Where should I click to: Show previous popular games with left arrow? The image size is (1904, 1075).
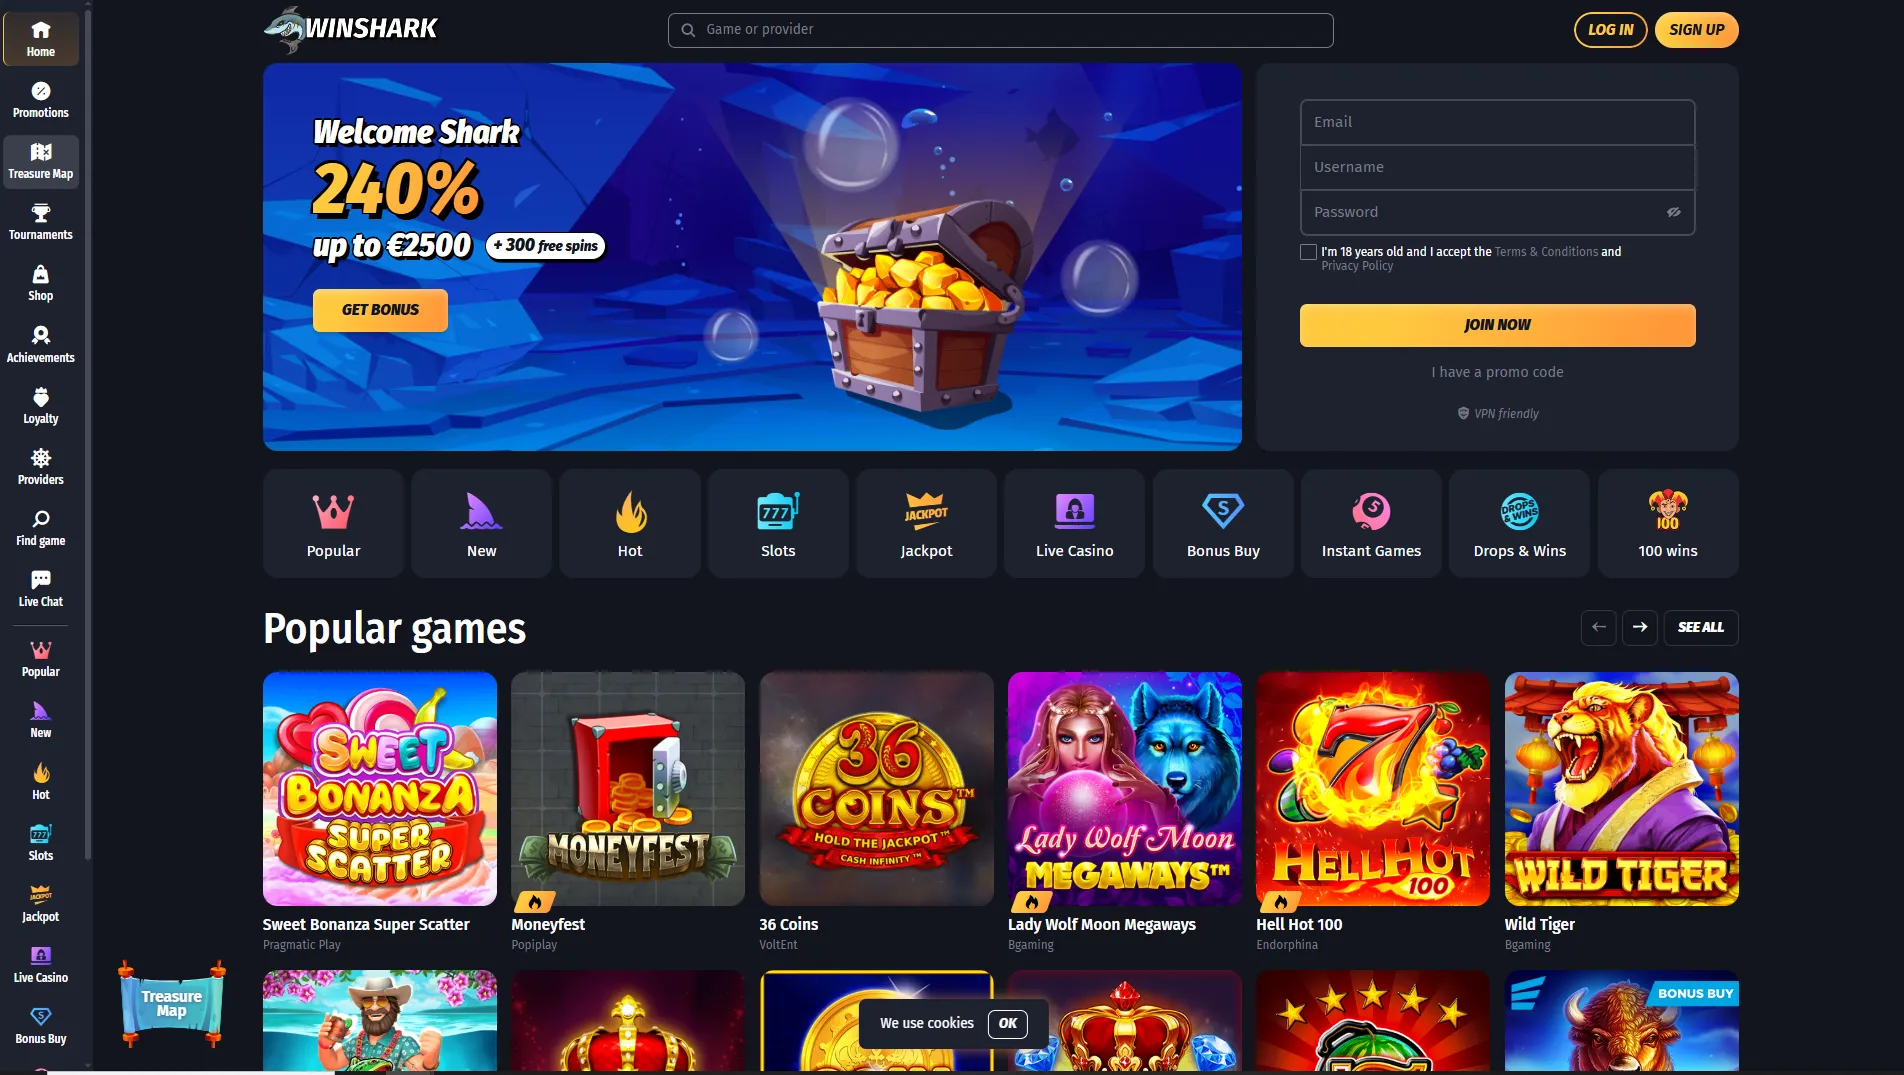click(x=1599, y=627)
